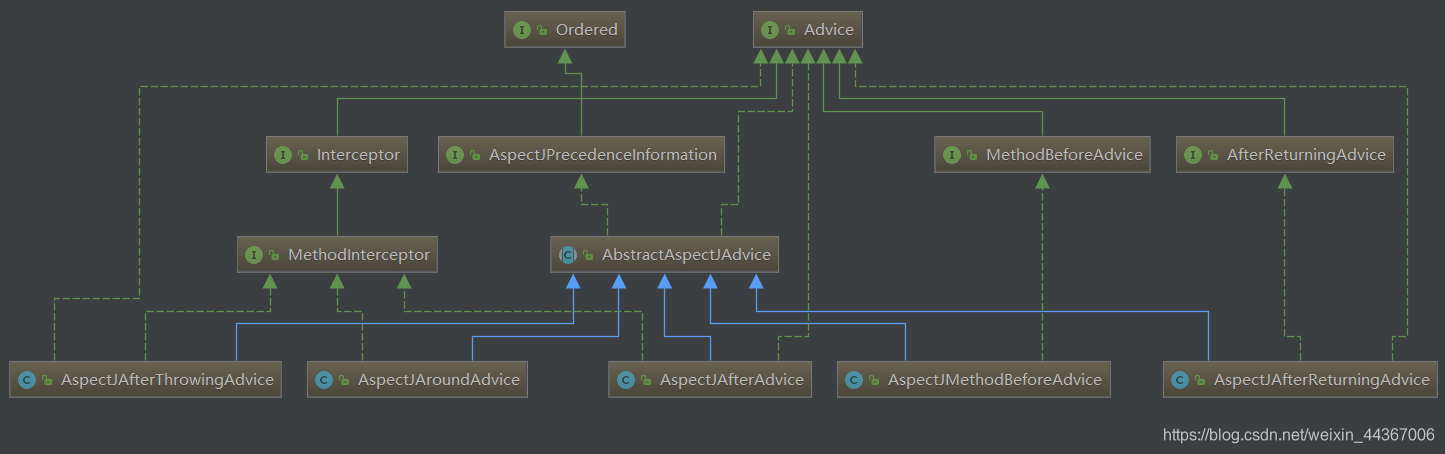Select the AspectJAfterThrowingAdvice class node
Image resolution: width=1445 pixels, height=454 pixels.
(x=147, y=380)
